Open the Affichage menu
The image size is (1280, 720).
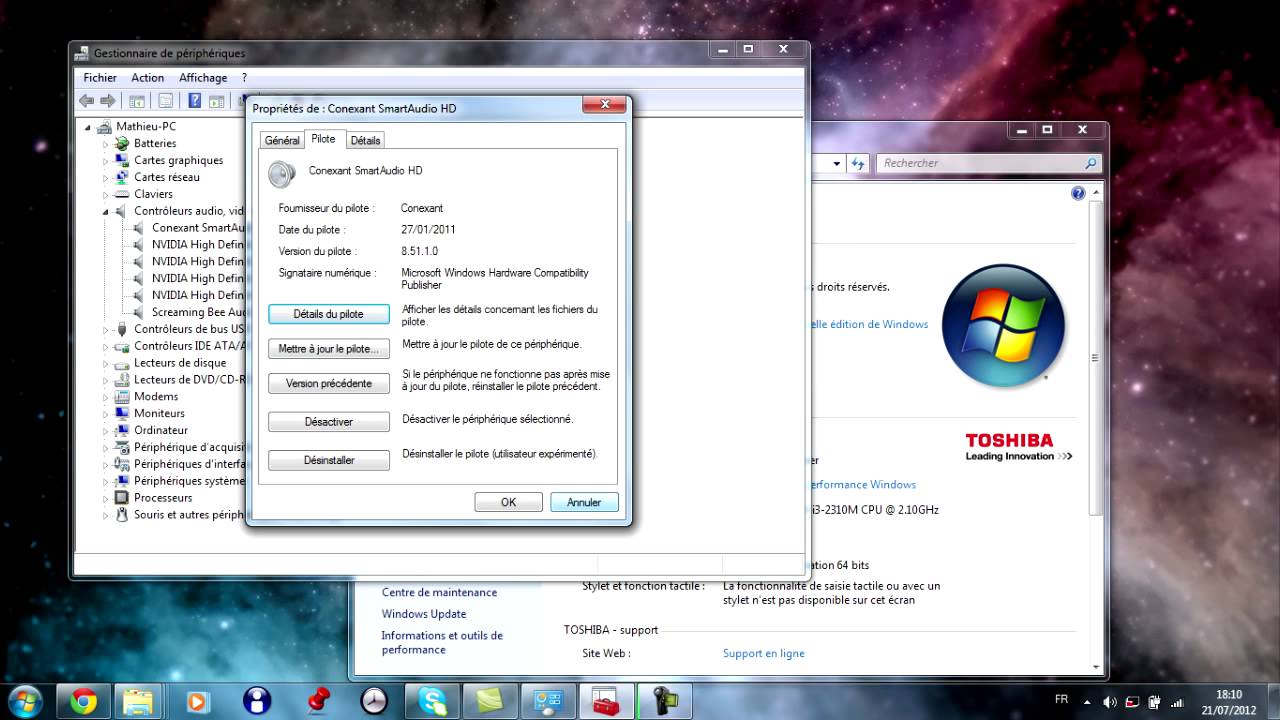[203, 78]
